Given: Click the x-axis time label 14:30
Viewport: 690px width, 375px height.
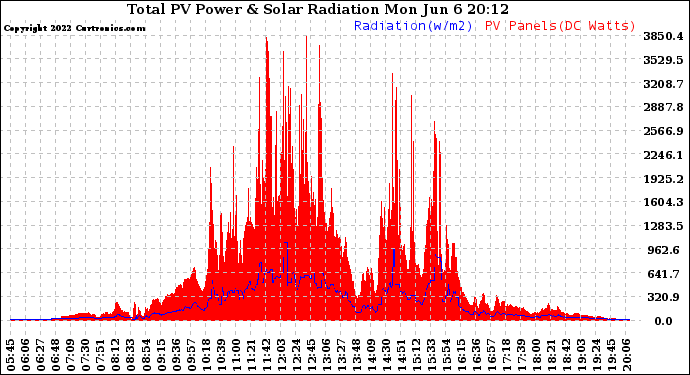Looking at the screenshot, I should tap(386, 355).
